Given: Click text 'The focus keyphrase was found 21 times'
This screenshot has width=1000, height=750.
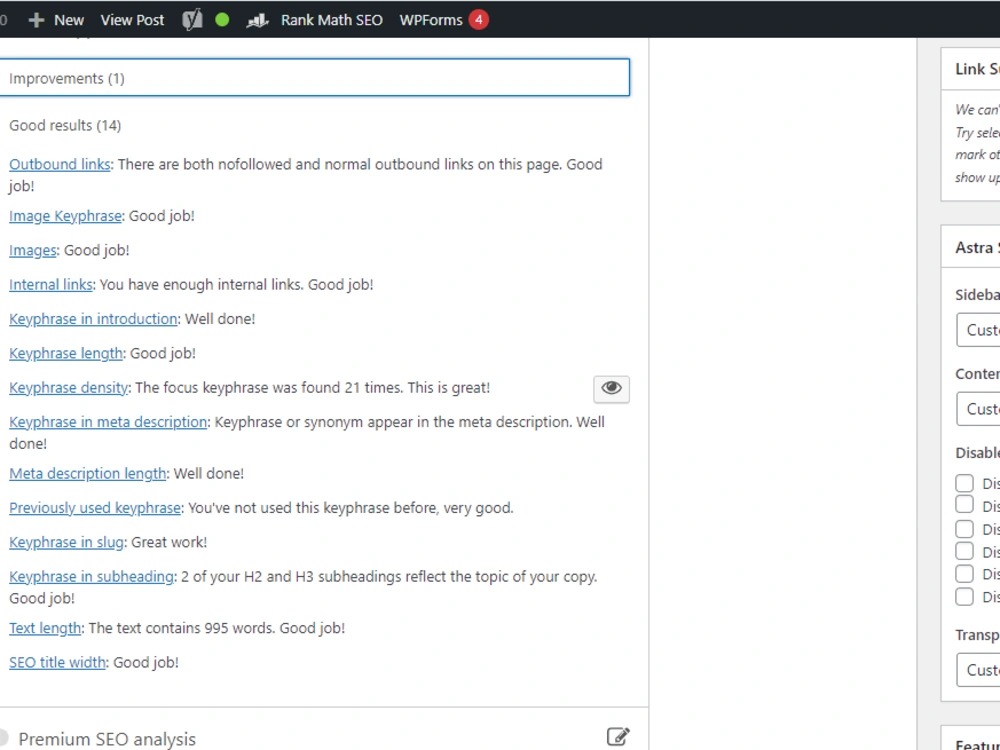Looking at the screenshot, I should coord(267,388).
